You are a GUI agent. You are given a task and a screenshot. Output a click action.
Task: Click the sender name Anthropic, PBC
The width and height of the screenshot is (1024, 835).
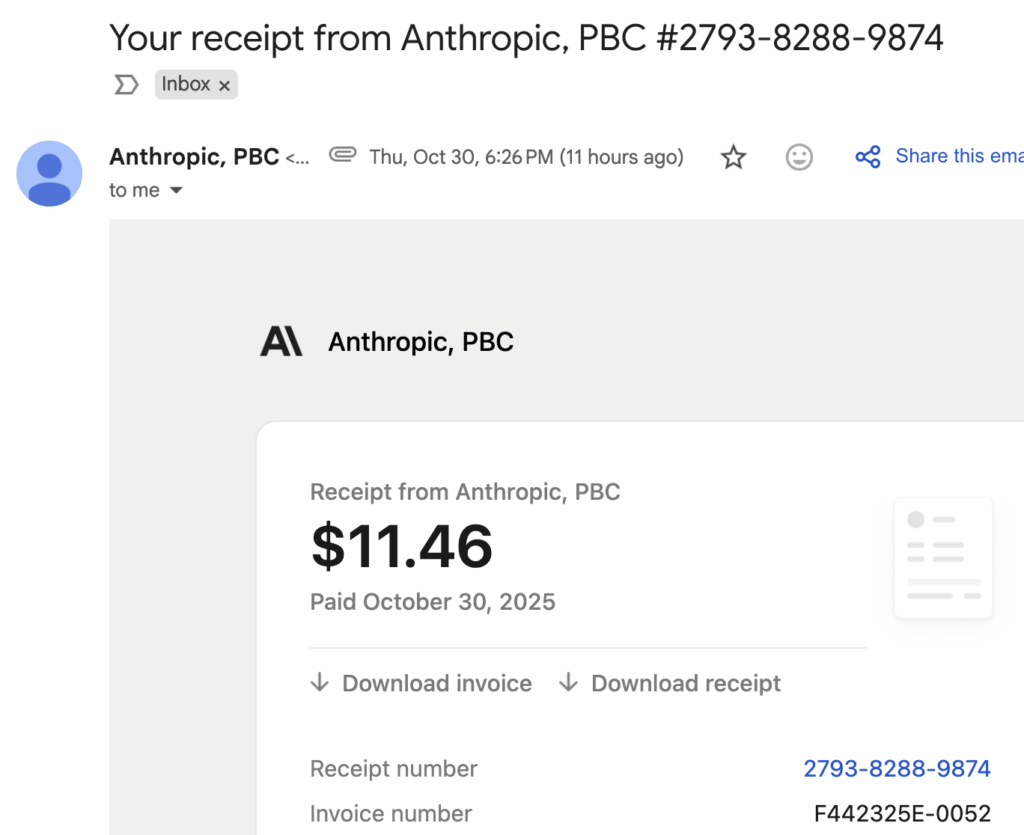tap(194, 157)
